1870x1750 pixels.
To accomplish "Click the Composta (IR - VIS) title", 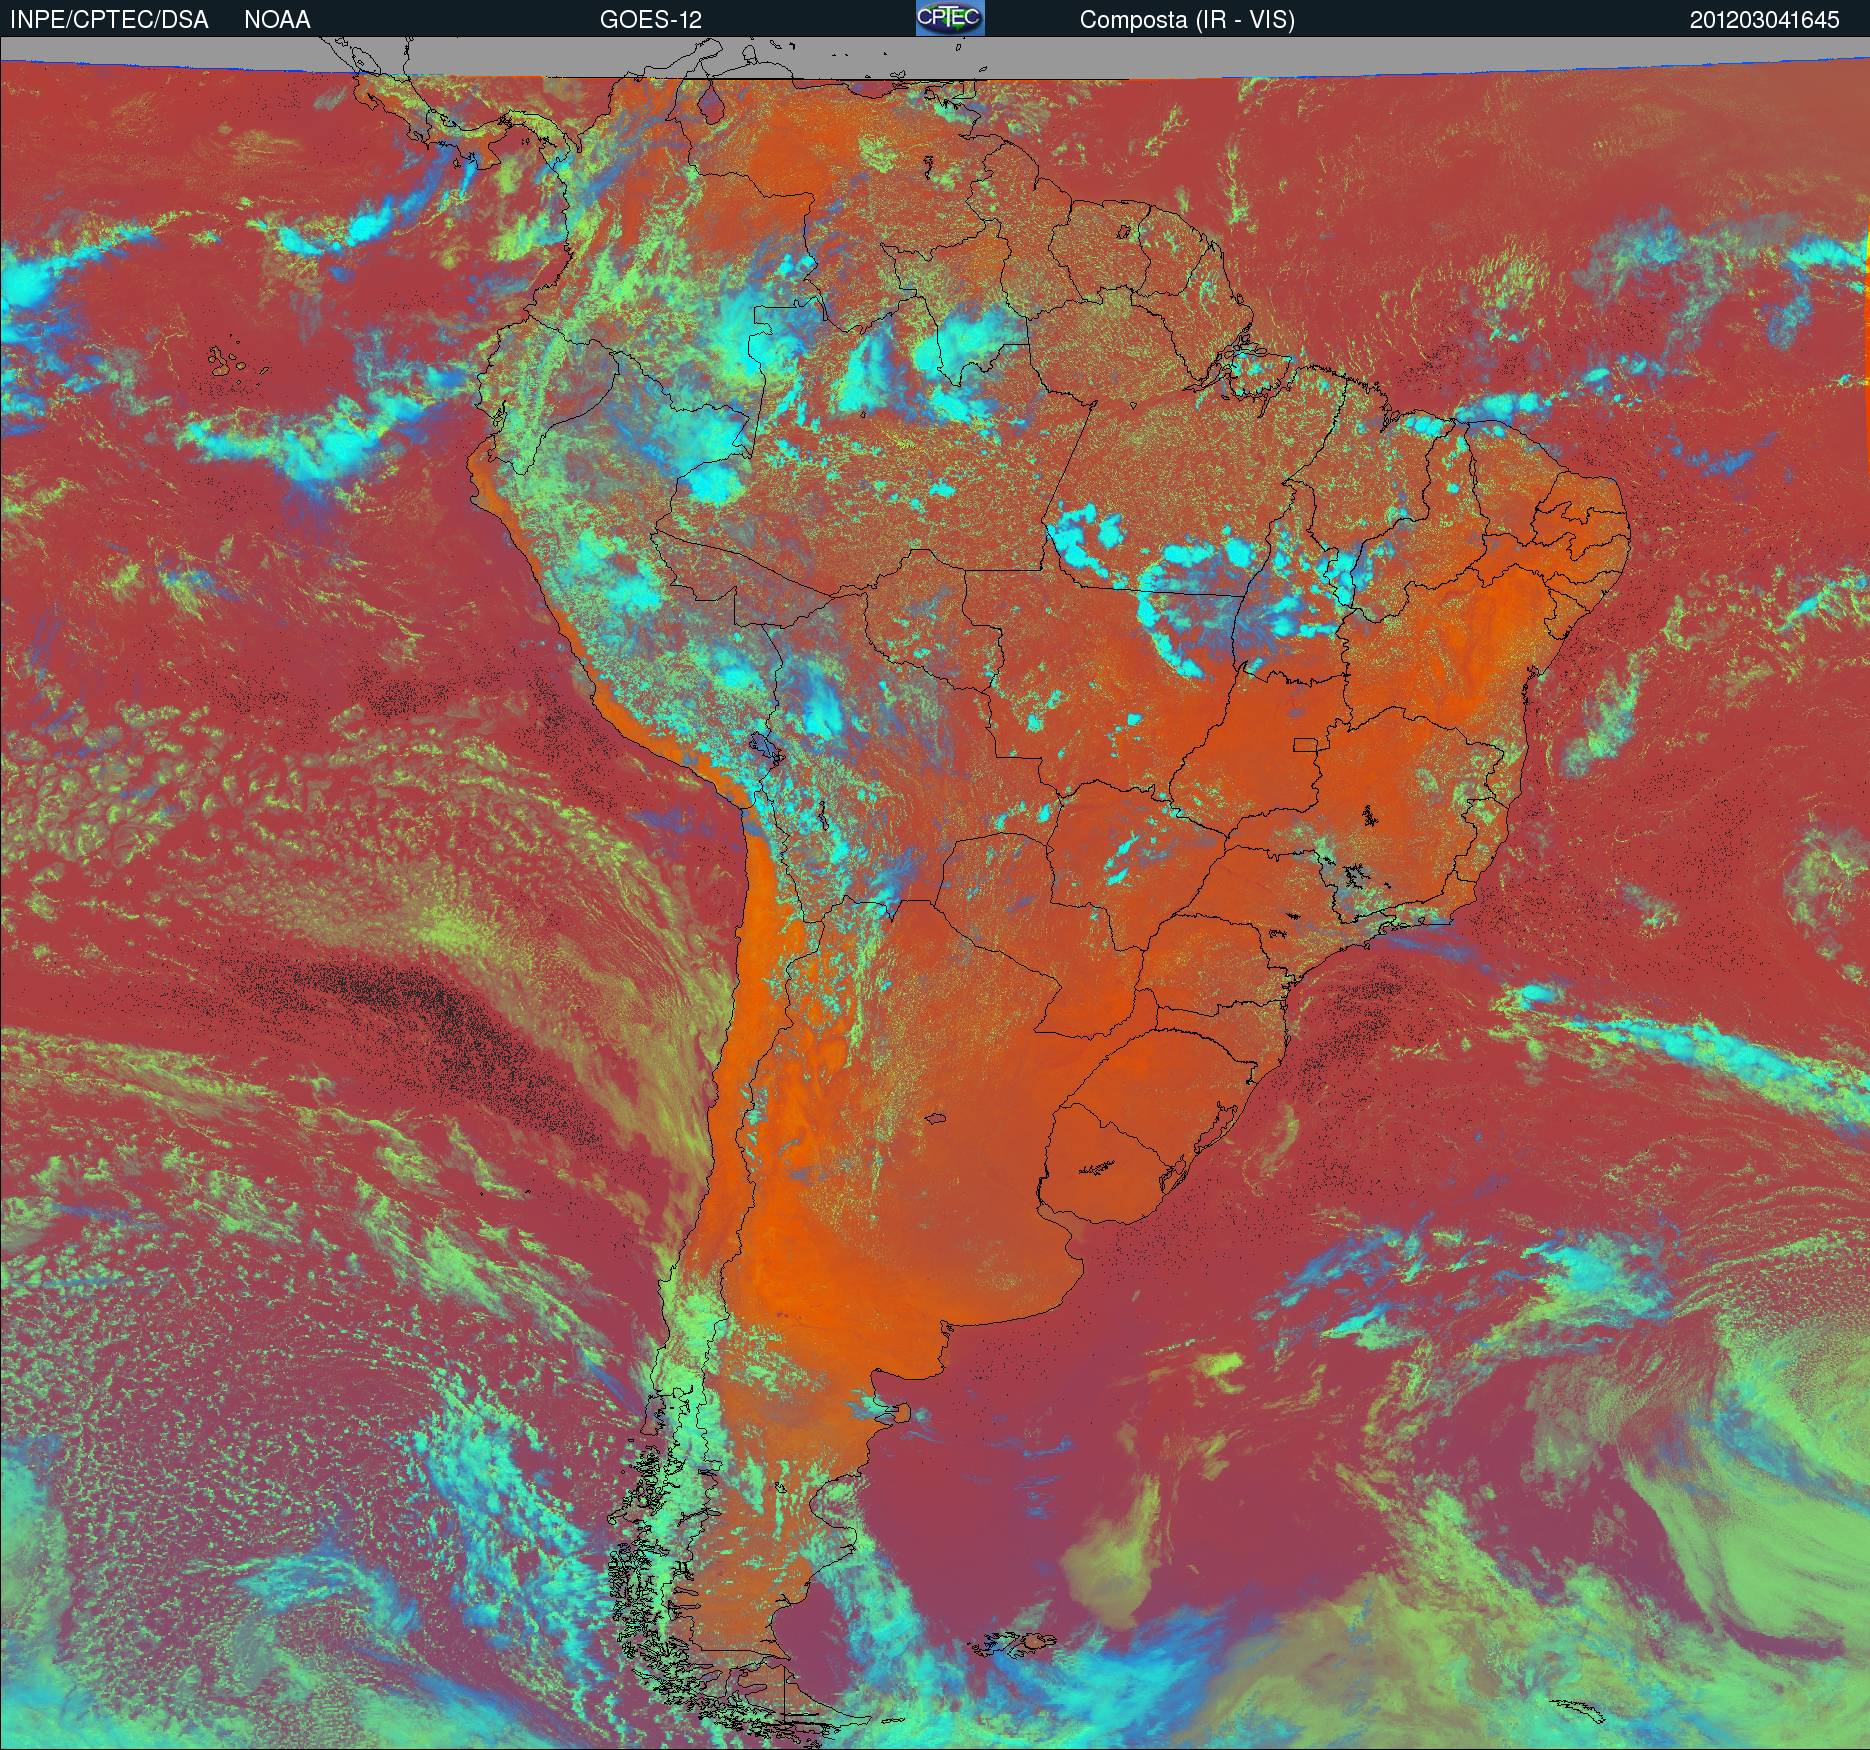I will 1187,20.
